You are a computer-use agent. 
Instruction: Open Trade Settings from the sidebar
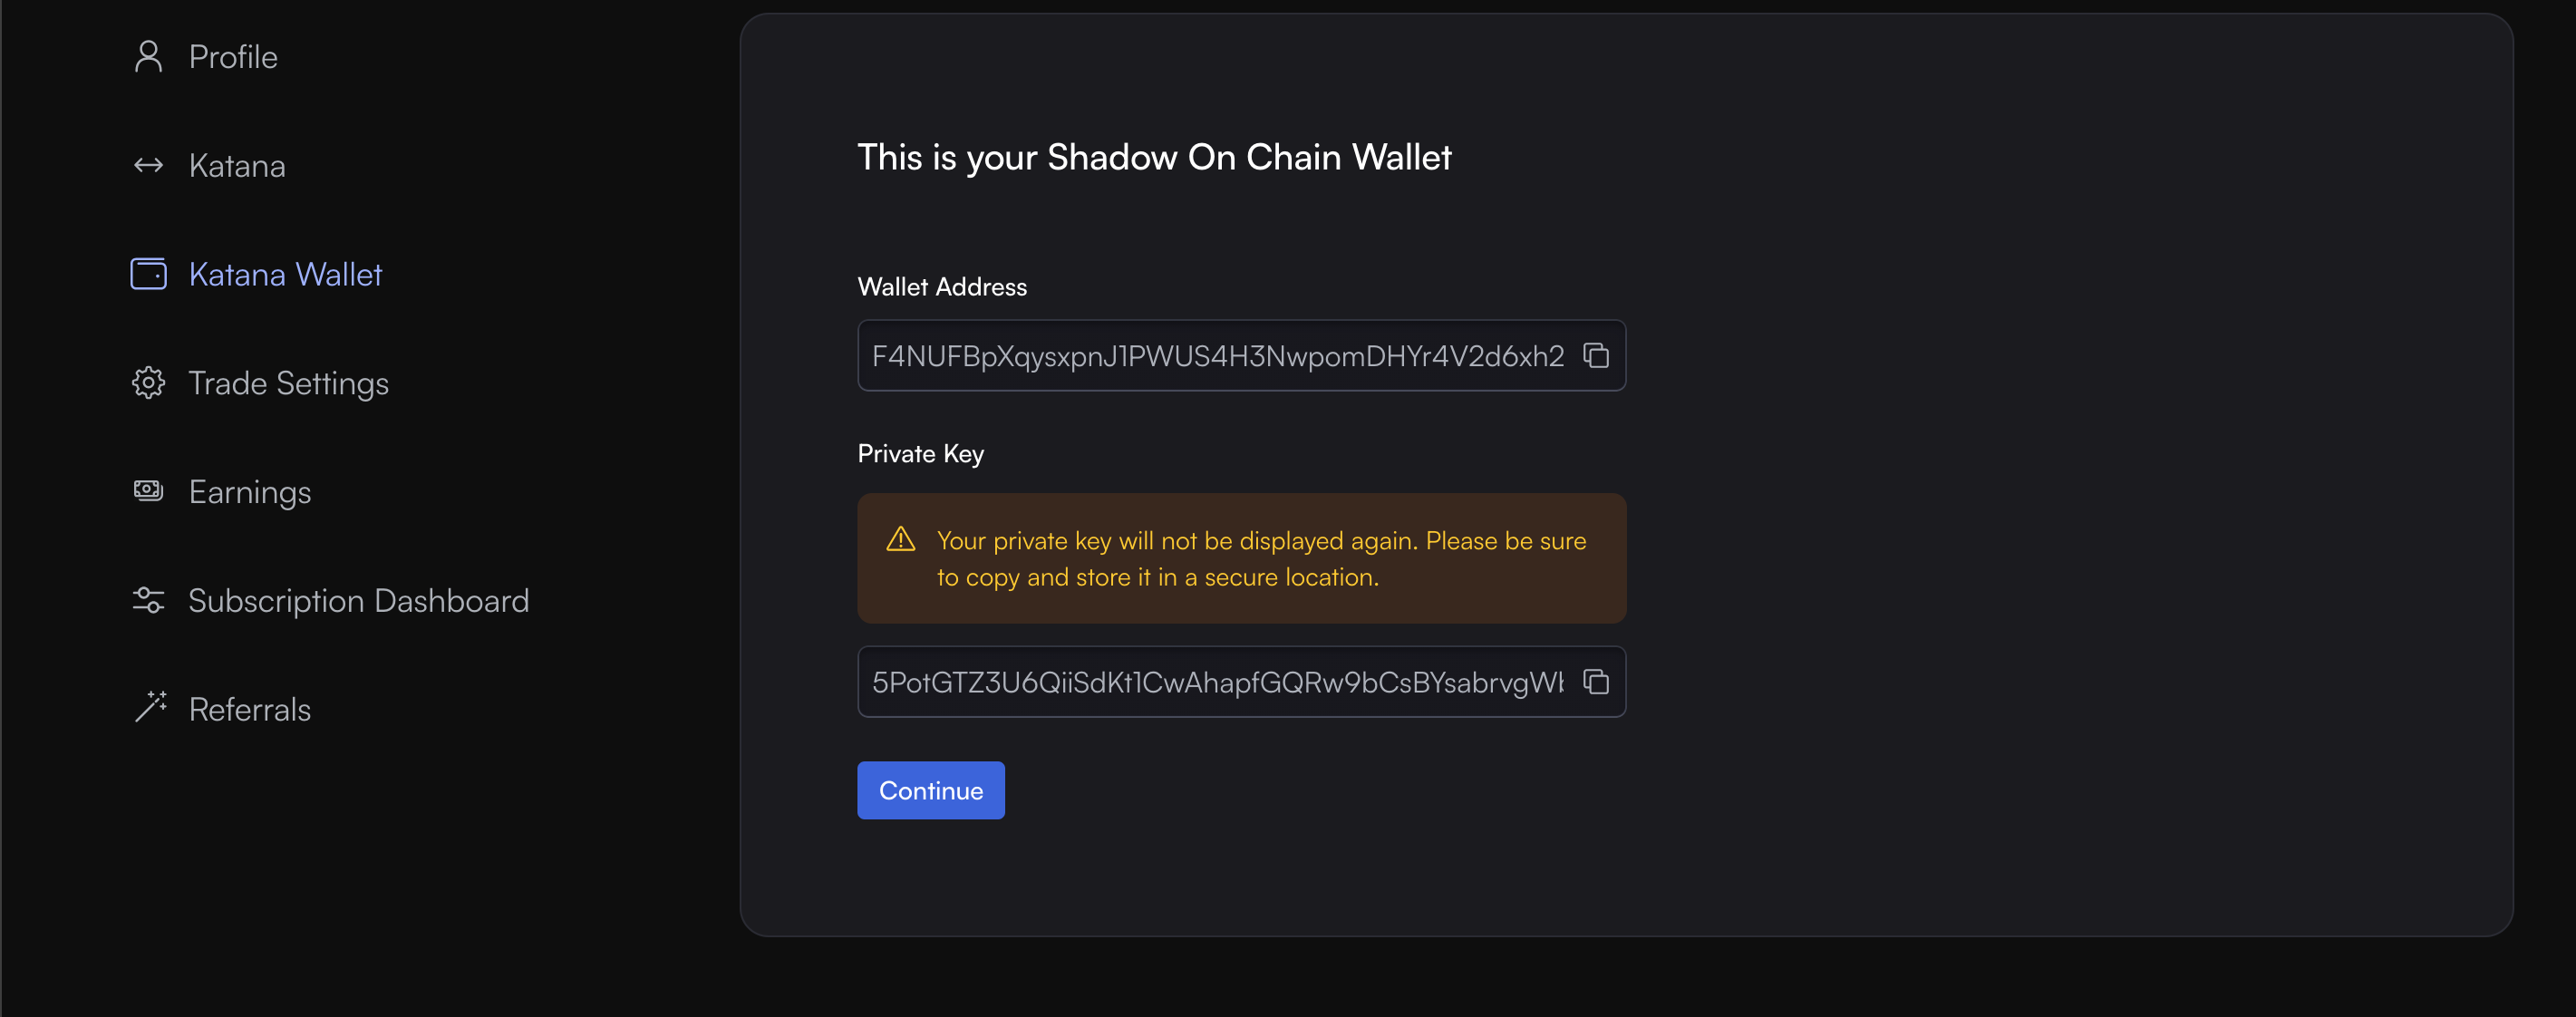288,383
